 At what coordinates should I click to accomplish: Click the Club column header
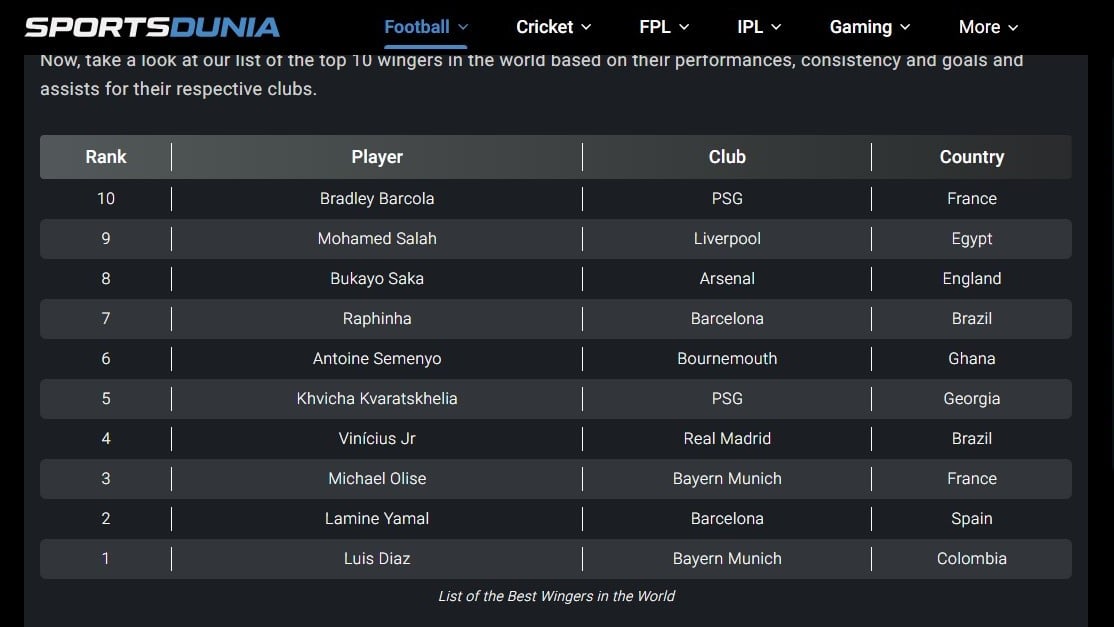pyautogui.click(x=727, y=157)
